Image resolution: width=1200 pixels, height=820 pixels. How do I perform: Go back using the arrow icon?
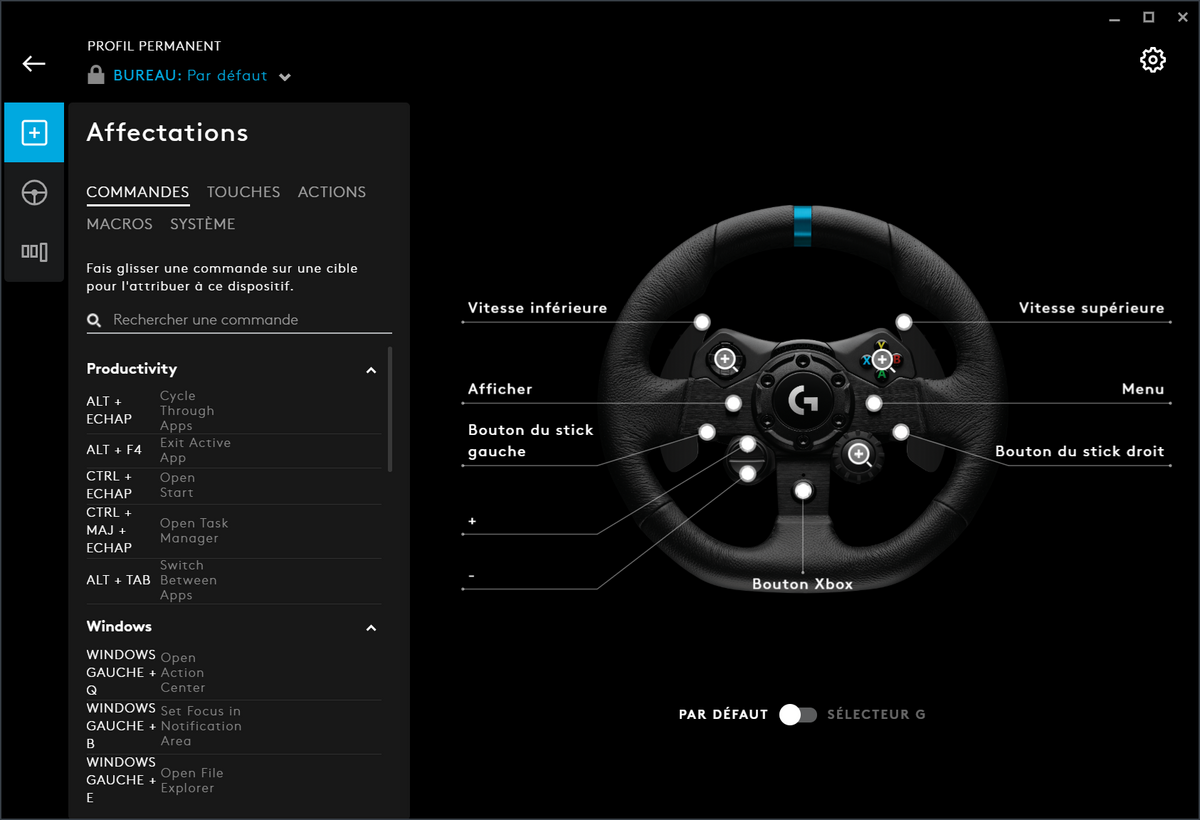click(x=34, y=64)
